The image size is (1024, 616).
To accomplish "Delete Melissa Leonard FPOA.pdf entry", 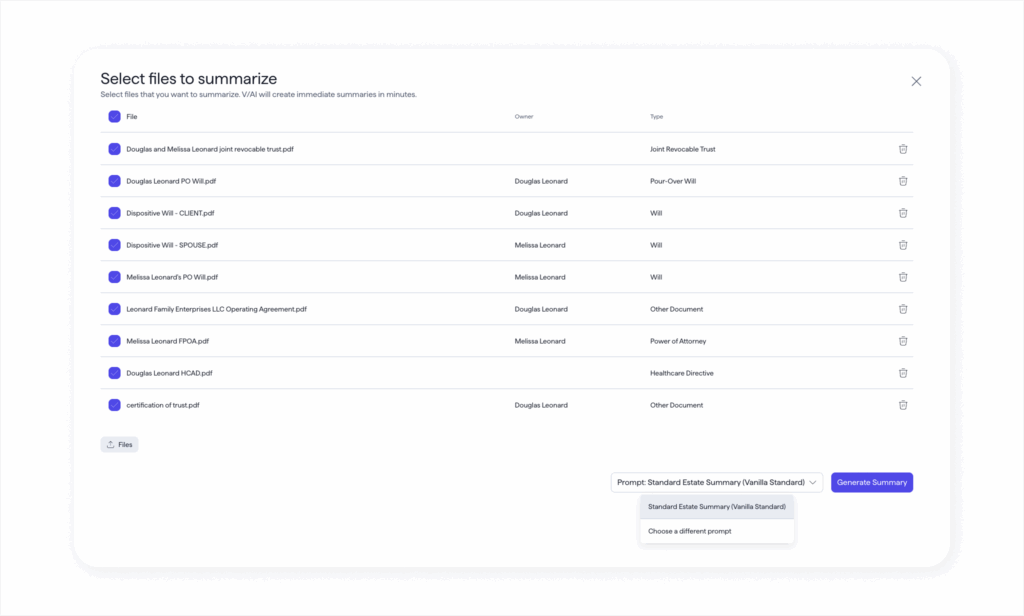I will click(903, 341).
